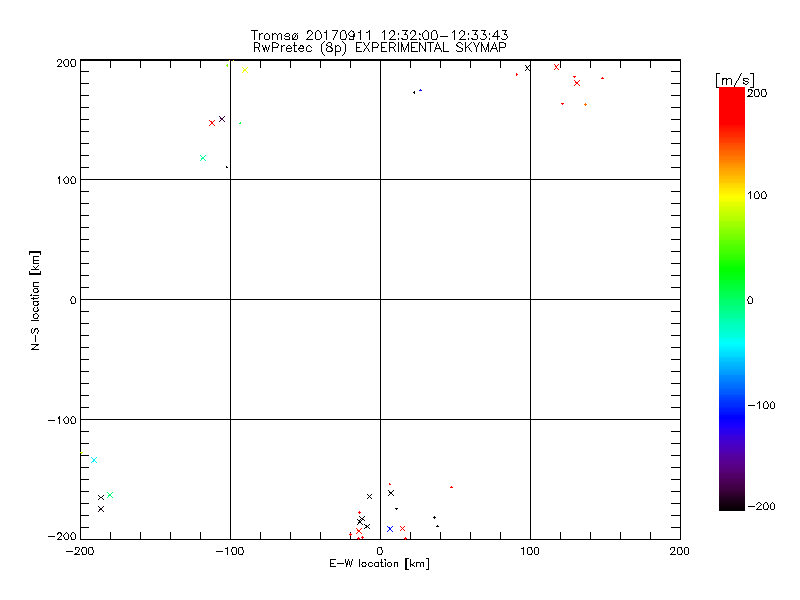Click the yellow cross marker near top-left
Image resolution: width=800 pixels, height=600 pixels.
(244, 70)
